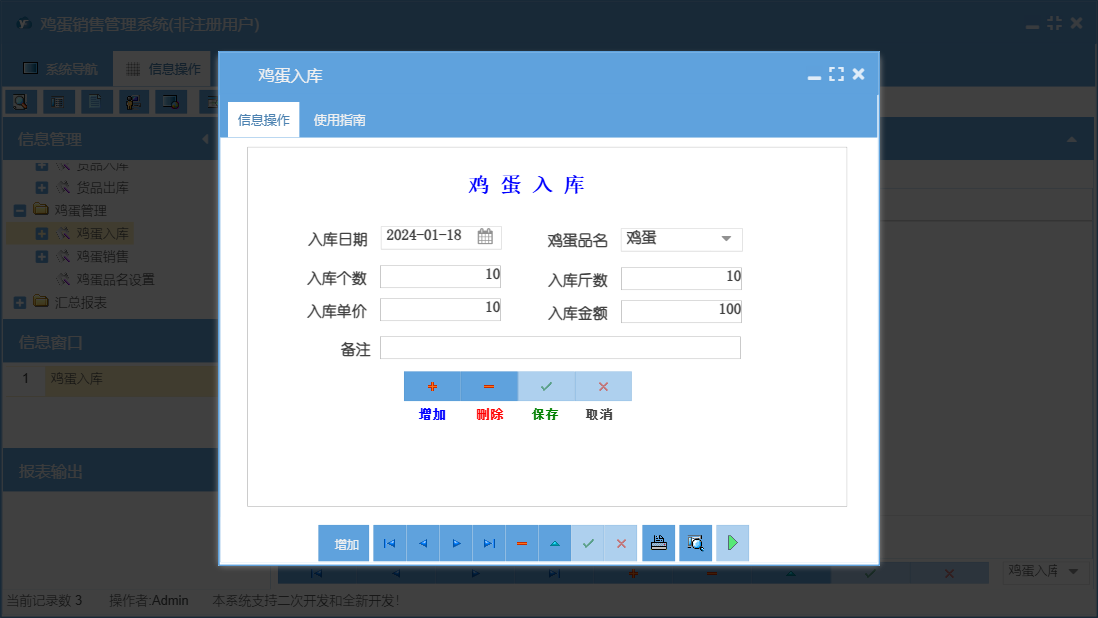The height and width of the screenshot is (618, 1098).
Task: Click the green 保存 checkmark icon
Action: point(545,386)
